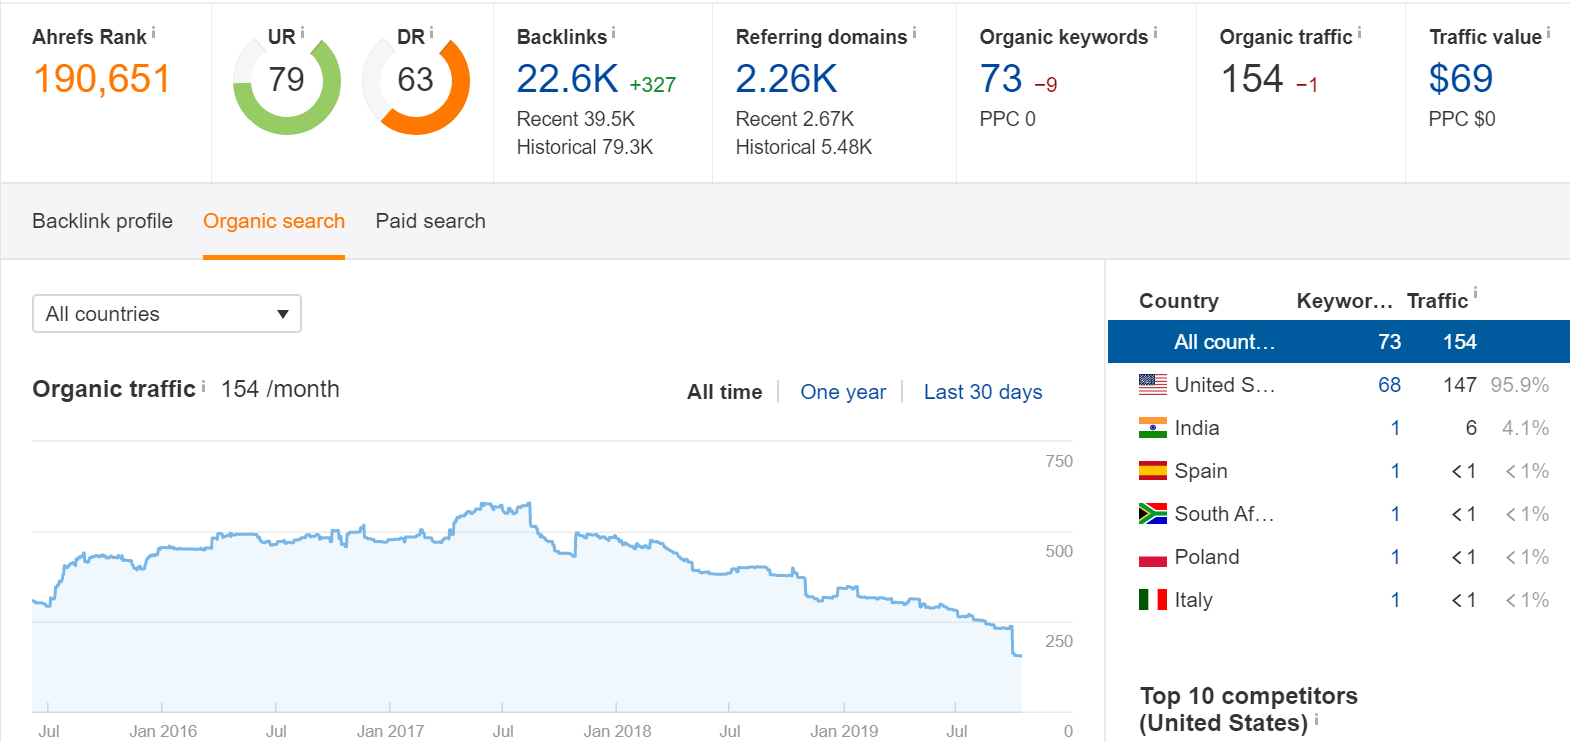Show the One year chart range

[x=843, y=392]
